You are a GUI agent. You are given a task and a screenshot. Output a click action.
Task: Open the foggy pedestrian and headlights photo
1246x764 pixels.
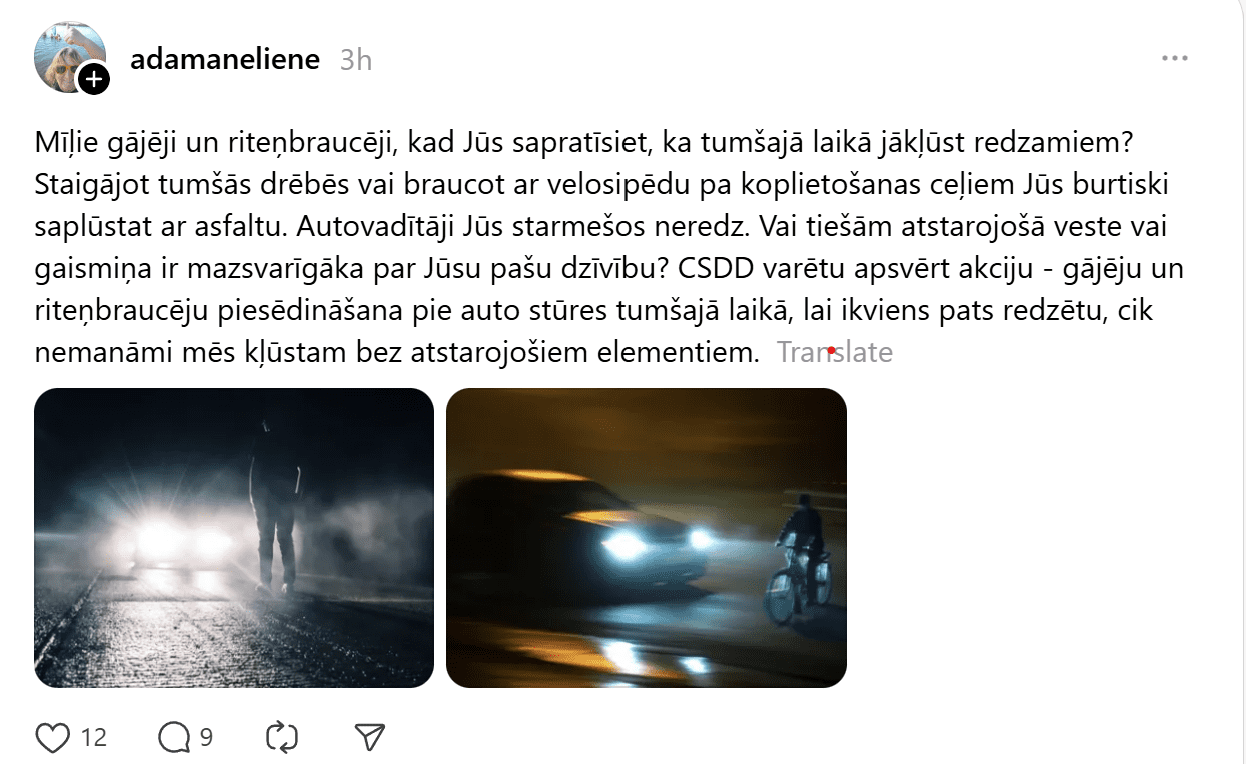click(x=234, y=538)
